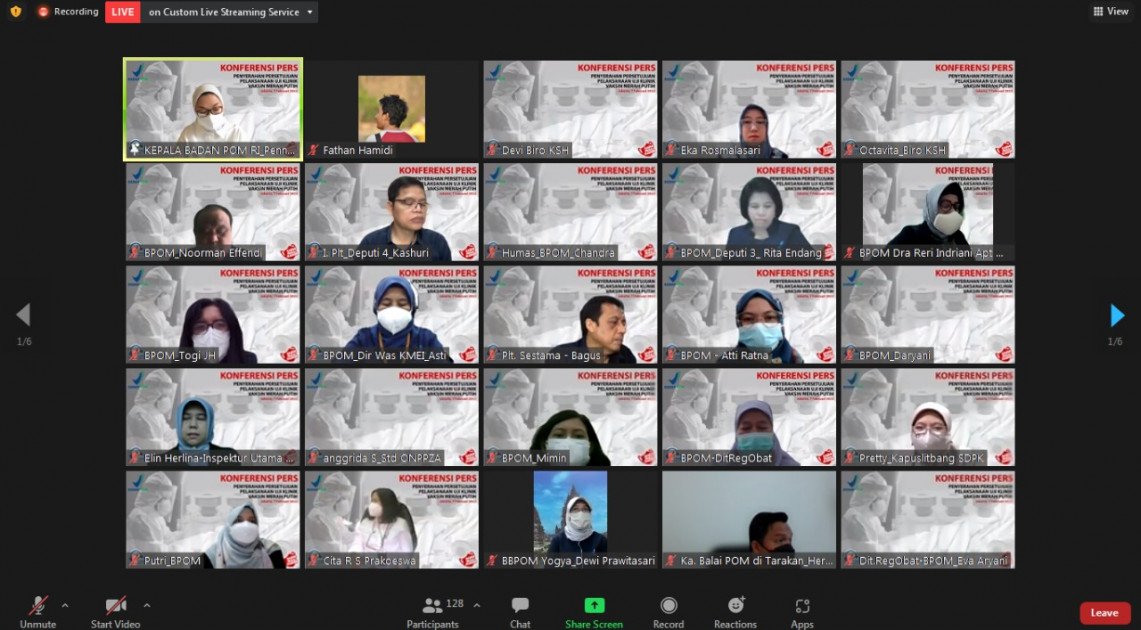Open the Apps panel

click(x=802, y=606)
